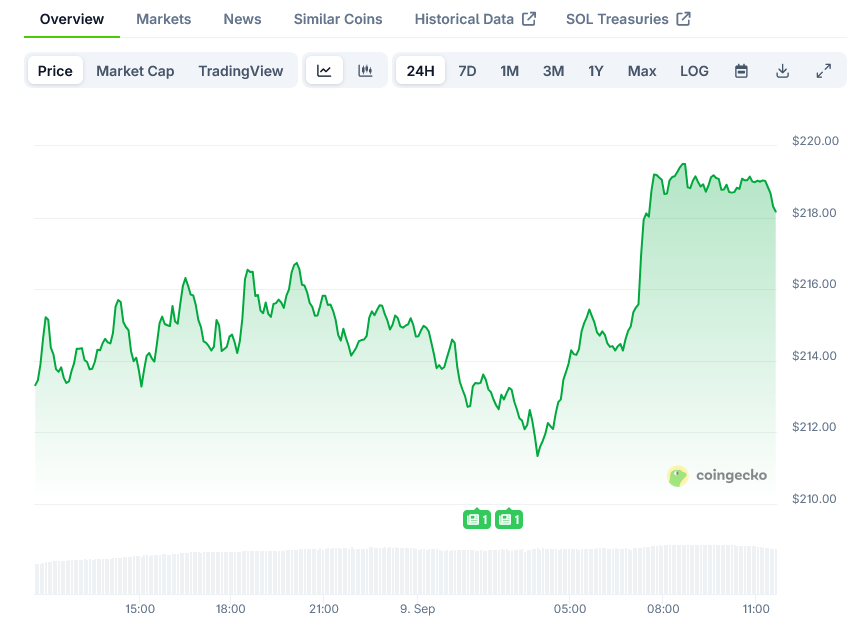Switch to line chart view icon
The width and height of the screenshot is (847, 634).
click(324, 71)
